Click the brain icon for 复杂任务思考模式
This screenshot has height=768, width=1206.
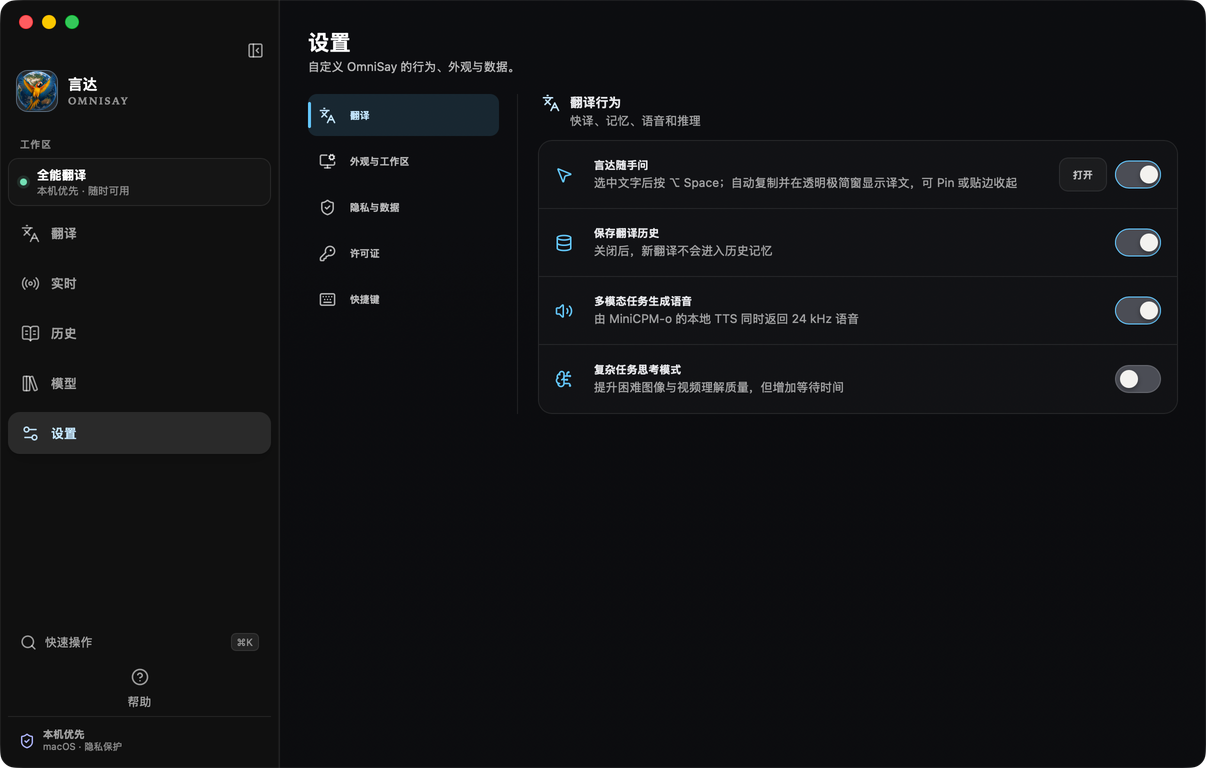(x=564, y=379)
